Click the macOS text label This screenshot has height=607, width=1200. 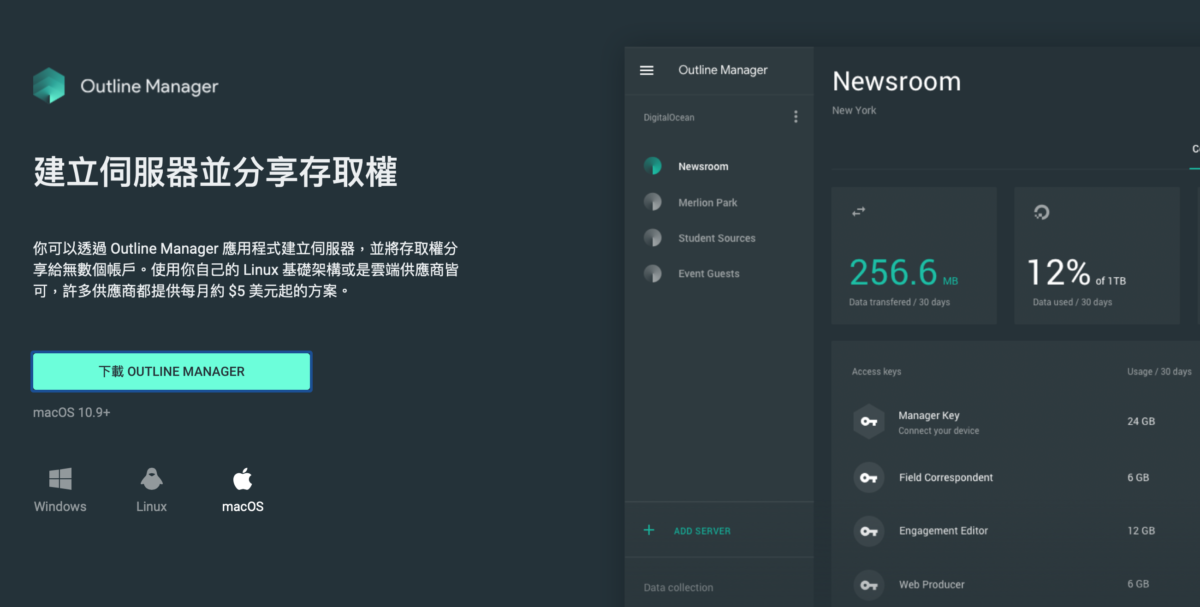click(x=243, y=506)
